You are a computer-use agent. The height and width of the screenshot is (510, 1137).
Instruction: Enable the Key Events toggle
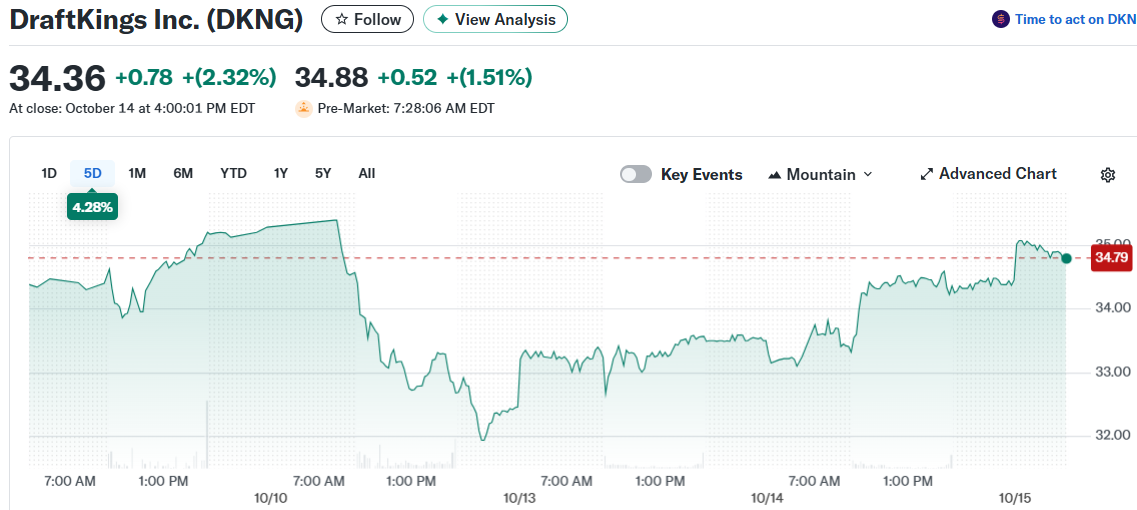coord(636,174)
